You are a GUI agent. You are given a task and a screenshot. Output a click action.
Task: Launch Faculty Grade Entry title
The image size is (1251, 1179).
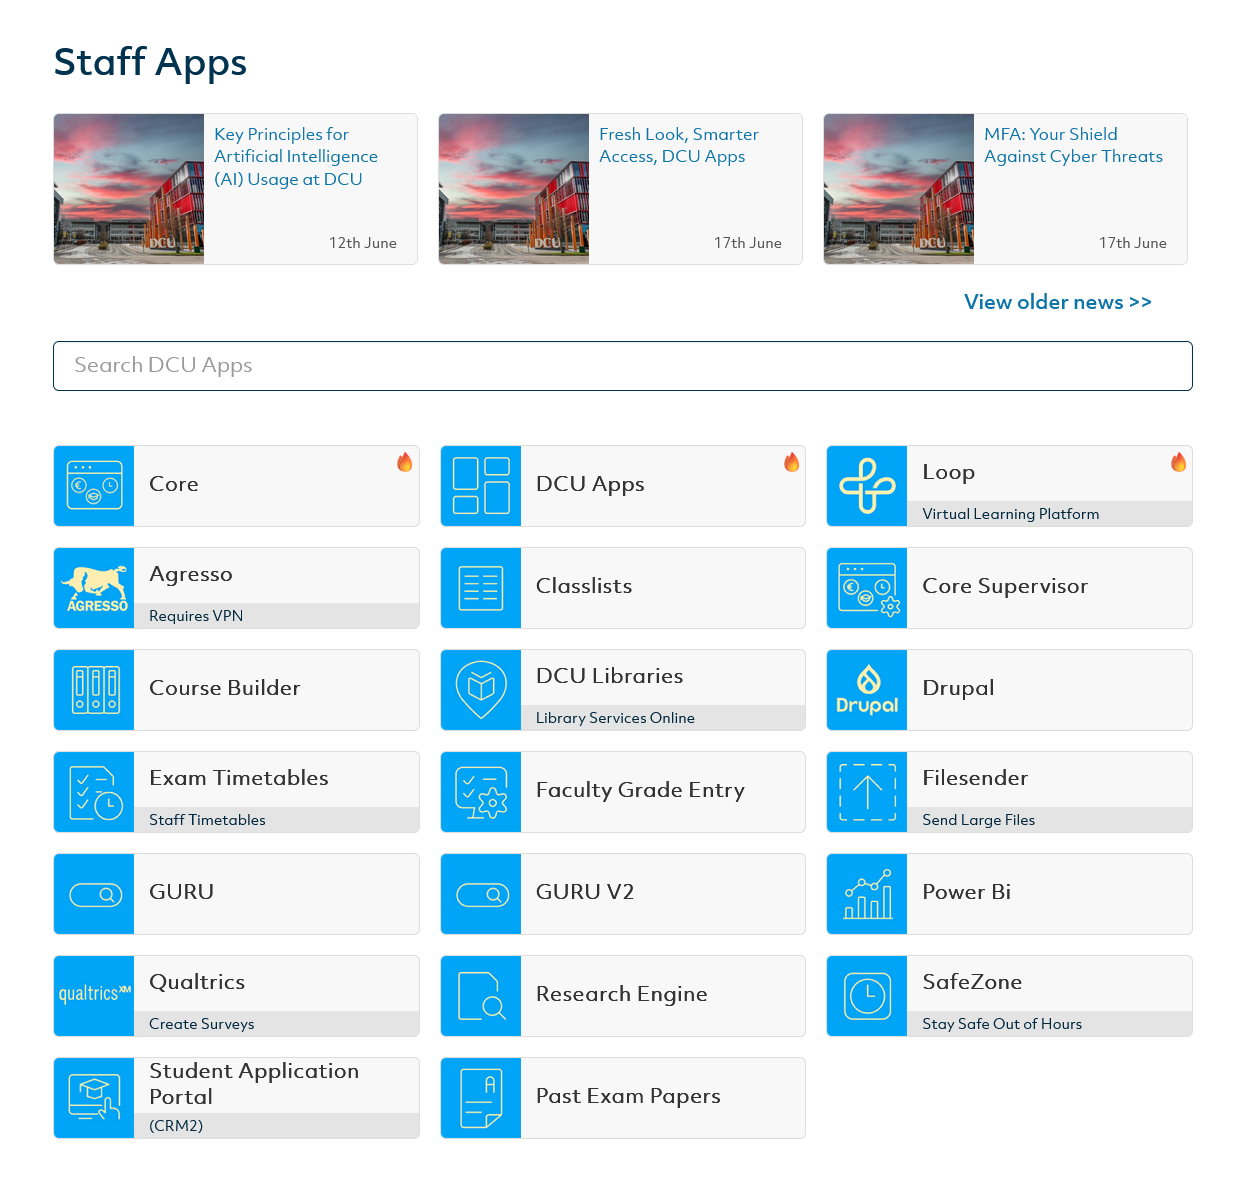[x=640, y=790]
